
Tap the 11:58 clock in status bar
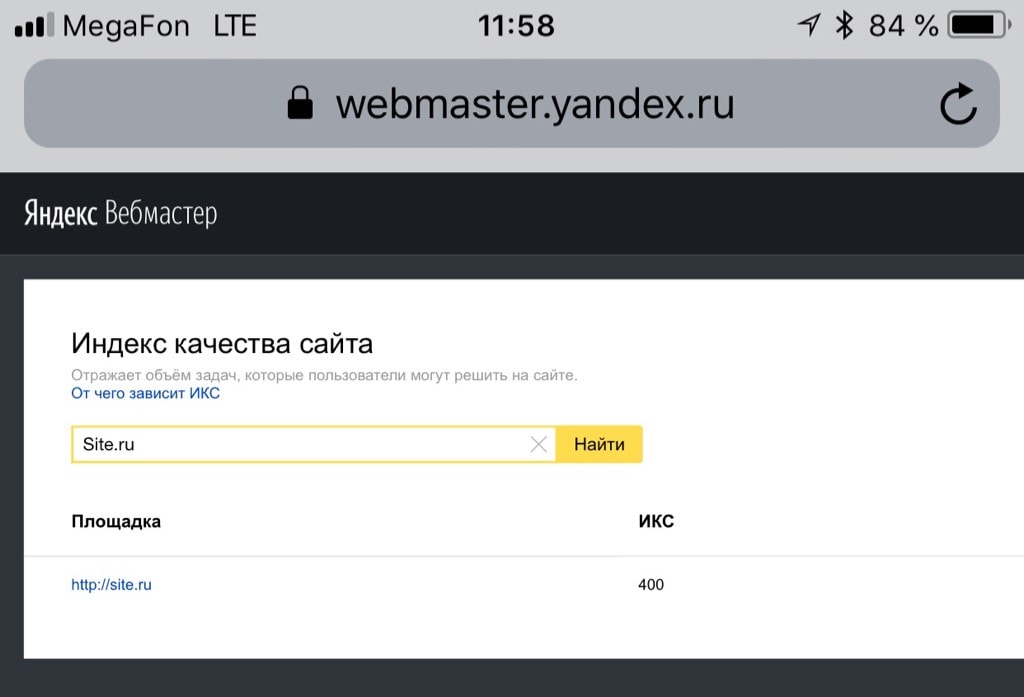[516, 25]
